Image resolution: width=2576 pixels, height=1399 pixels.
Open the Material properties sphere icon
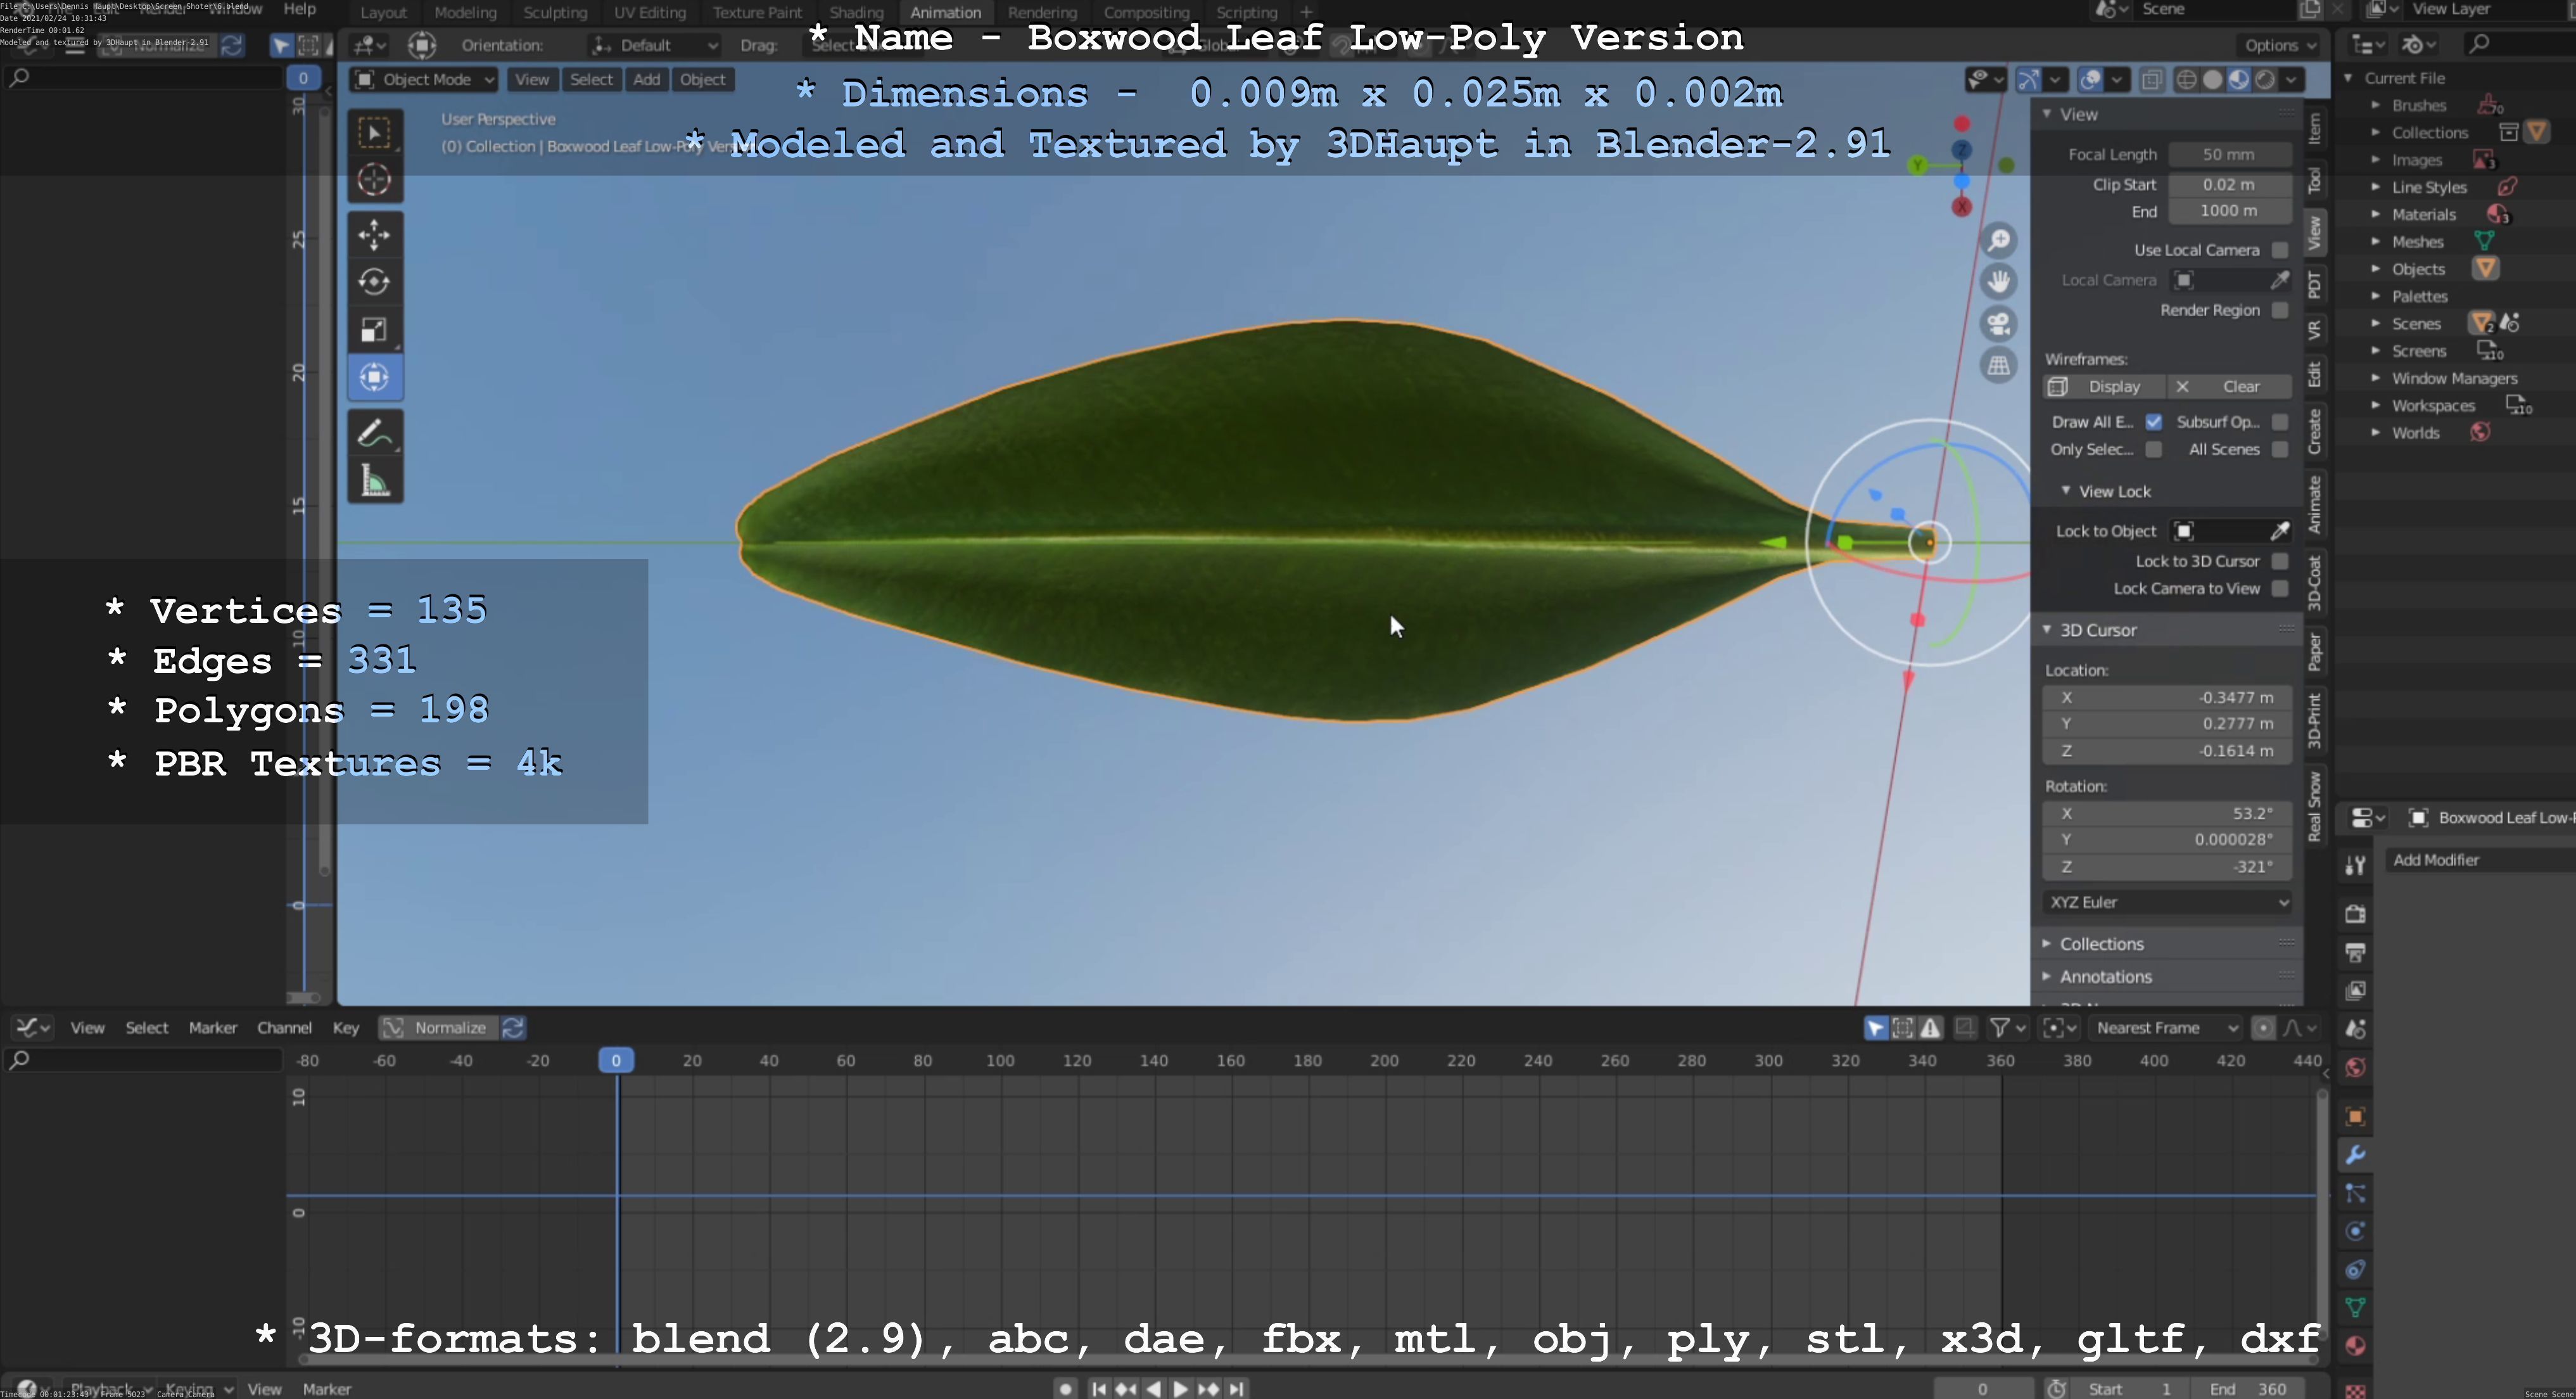tap(2355, 1345)
